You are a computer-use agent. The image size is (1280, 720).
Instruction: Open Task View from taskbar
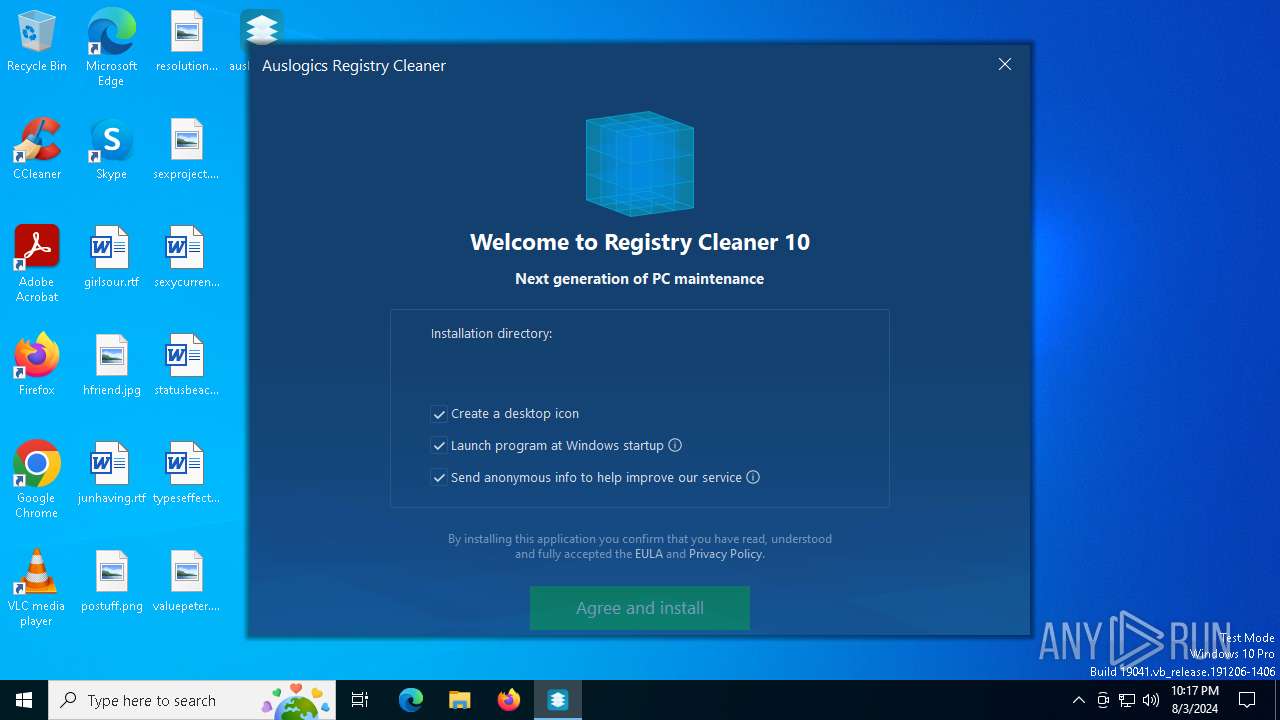pos(361,700)
